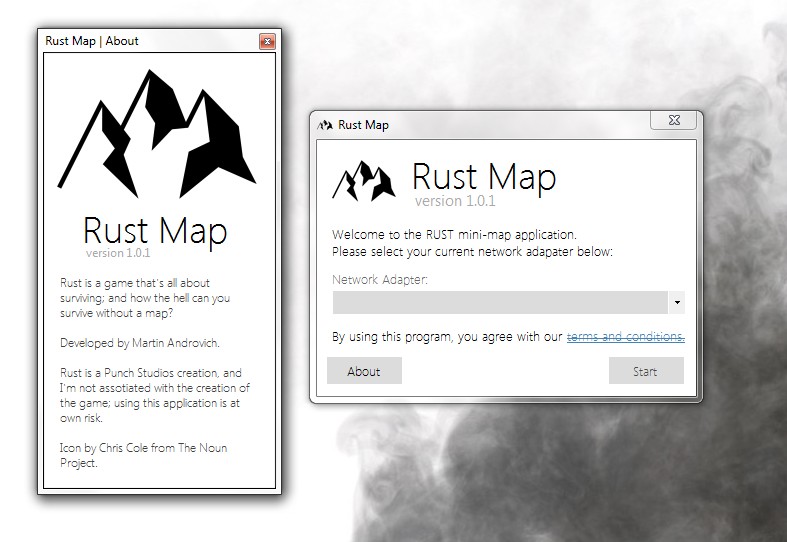Click the "Welcome to the RUST mini-map" text
The image size is (787, 542).
pyautogui.click(x=454, y=234)
